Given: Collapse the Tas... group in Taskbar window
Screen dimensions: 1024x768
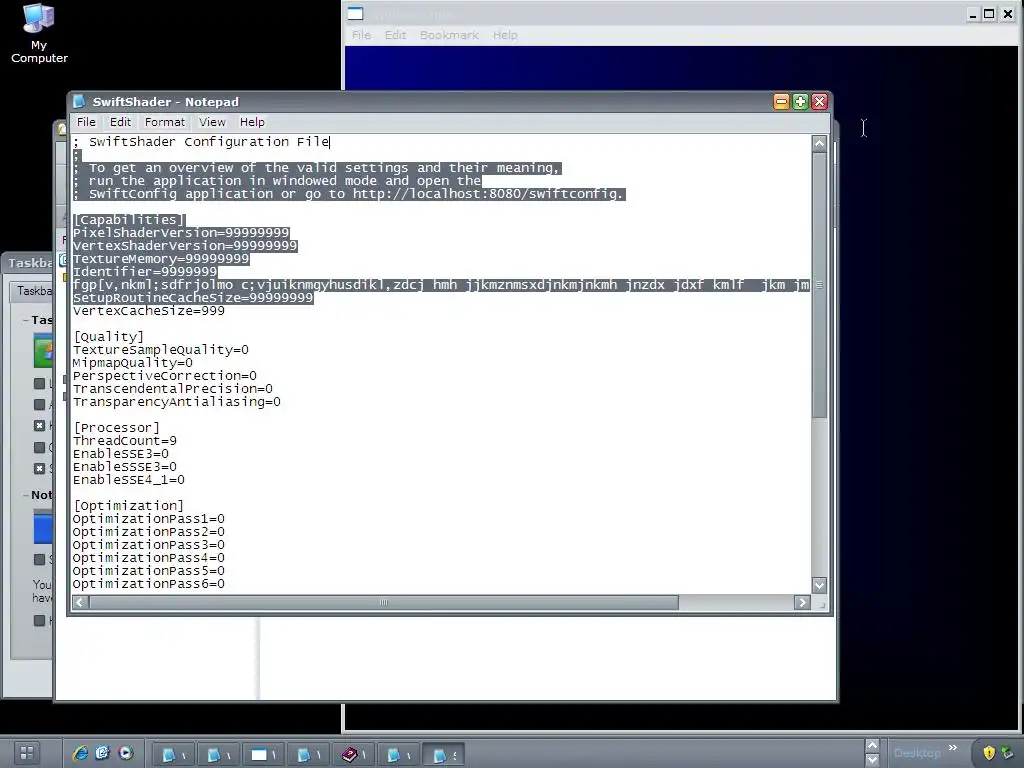Looking at the screenshot, I should pyautogui.click(x=25, y=320).
